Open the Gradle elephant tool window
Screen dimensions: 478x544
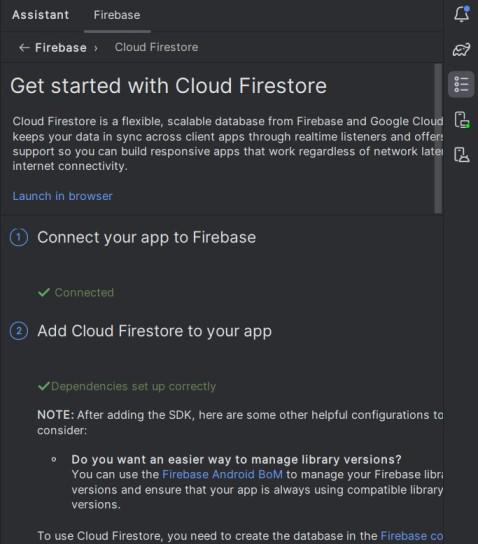[462, 49]
